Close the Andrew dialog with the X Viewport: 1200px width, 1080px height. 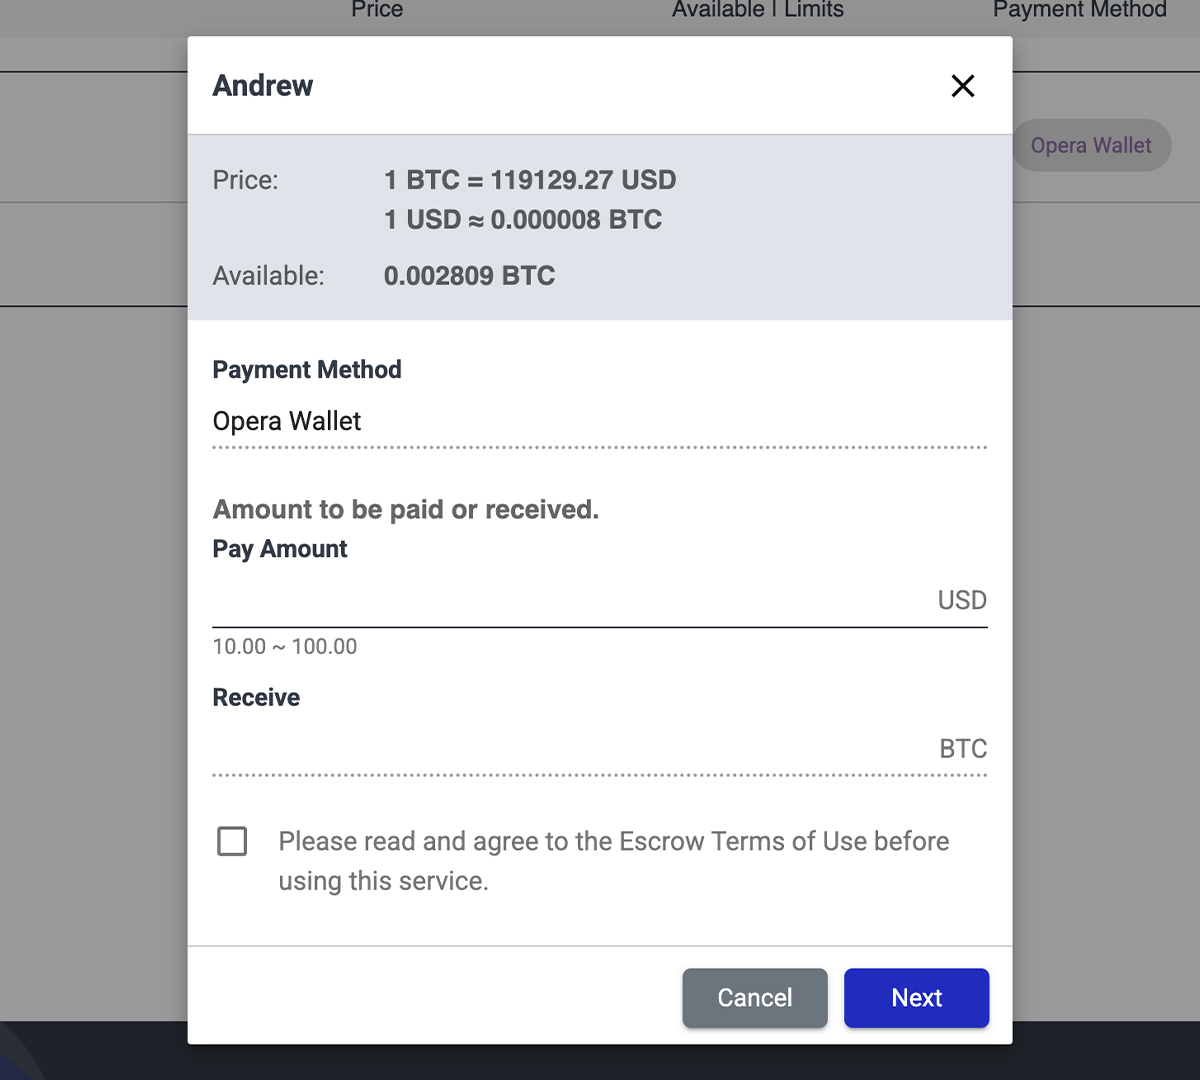pos(962,86)
